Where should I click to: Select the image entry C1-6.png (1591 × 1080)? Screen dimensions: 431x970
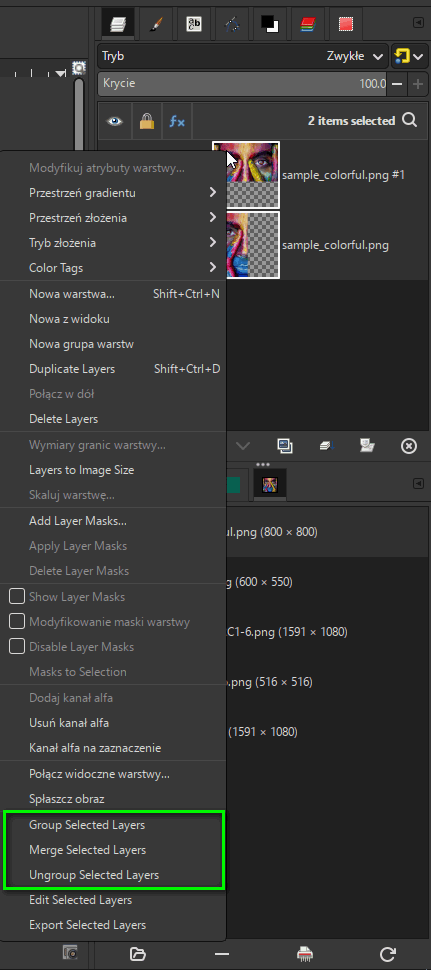coord(325,632)
